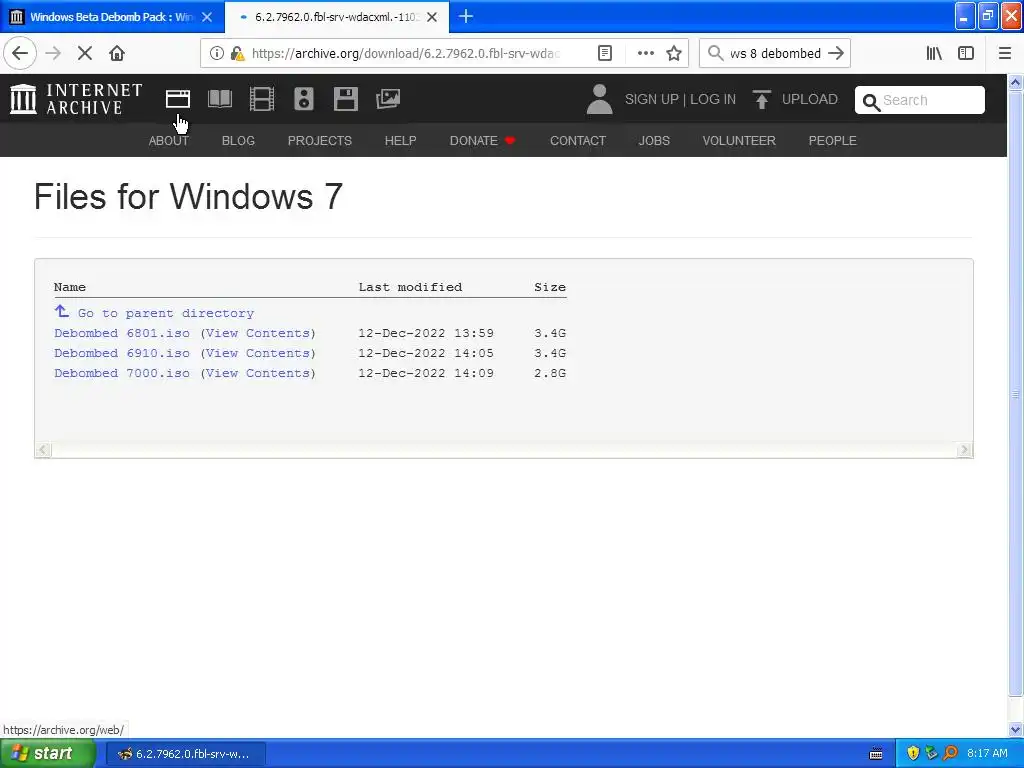Click the 8:17 AM taskbar clock
1024x768 pixels.
tap(987, 754)
